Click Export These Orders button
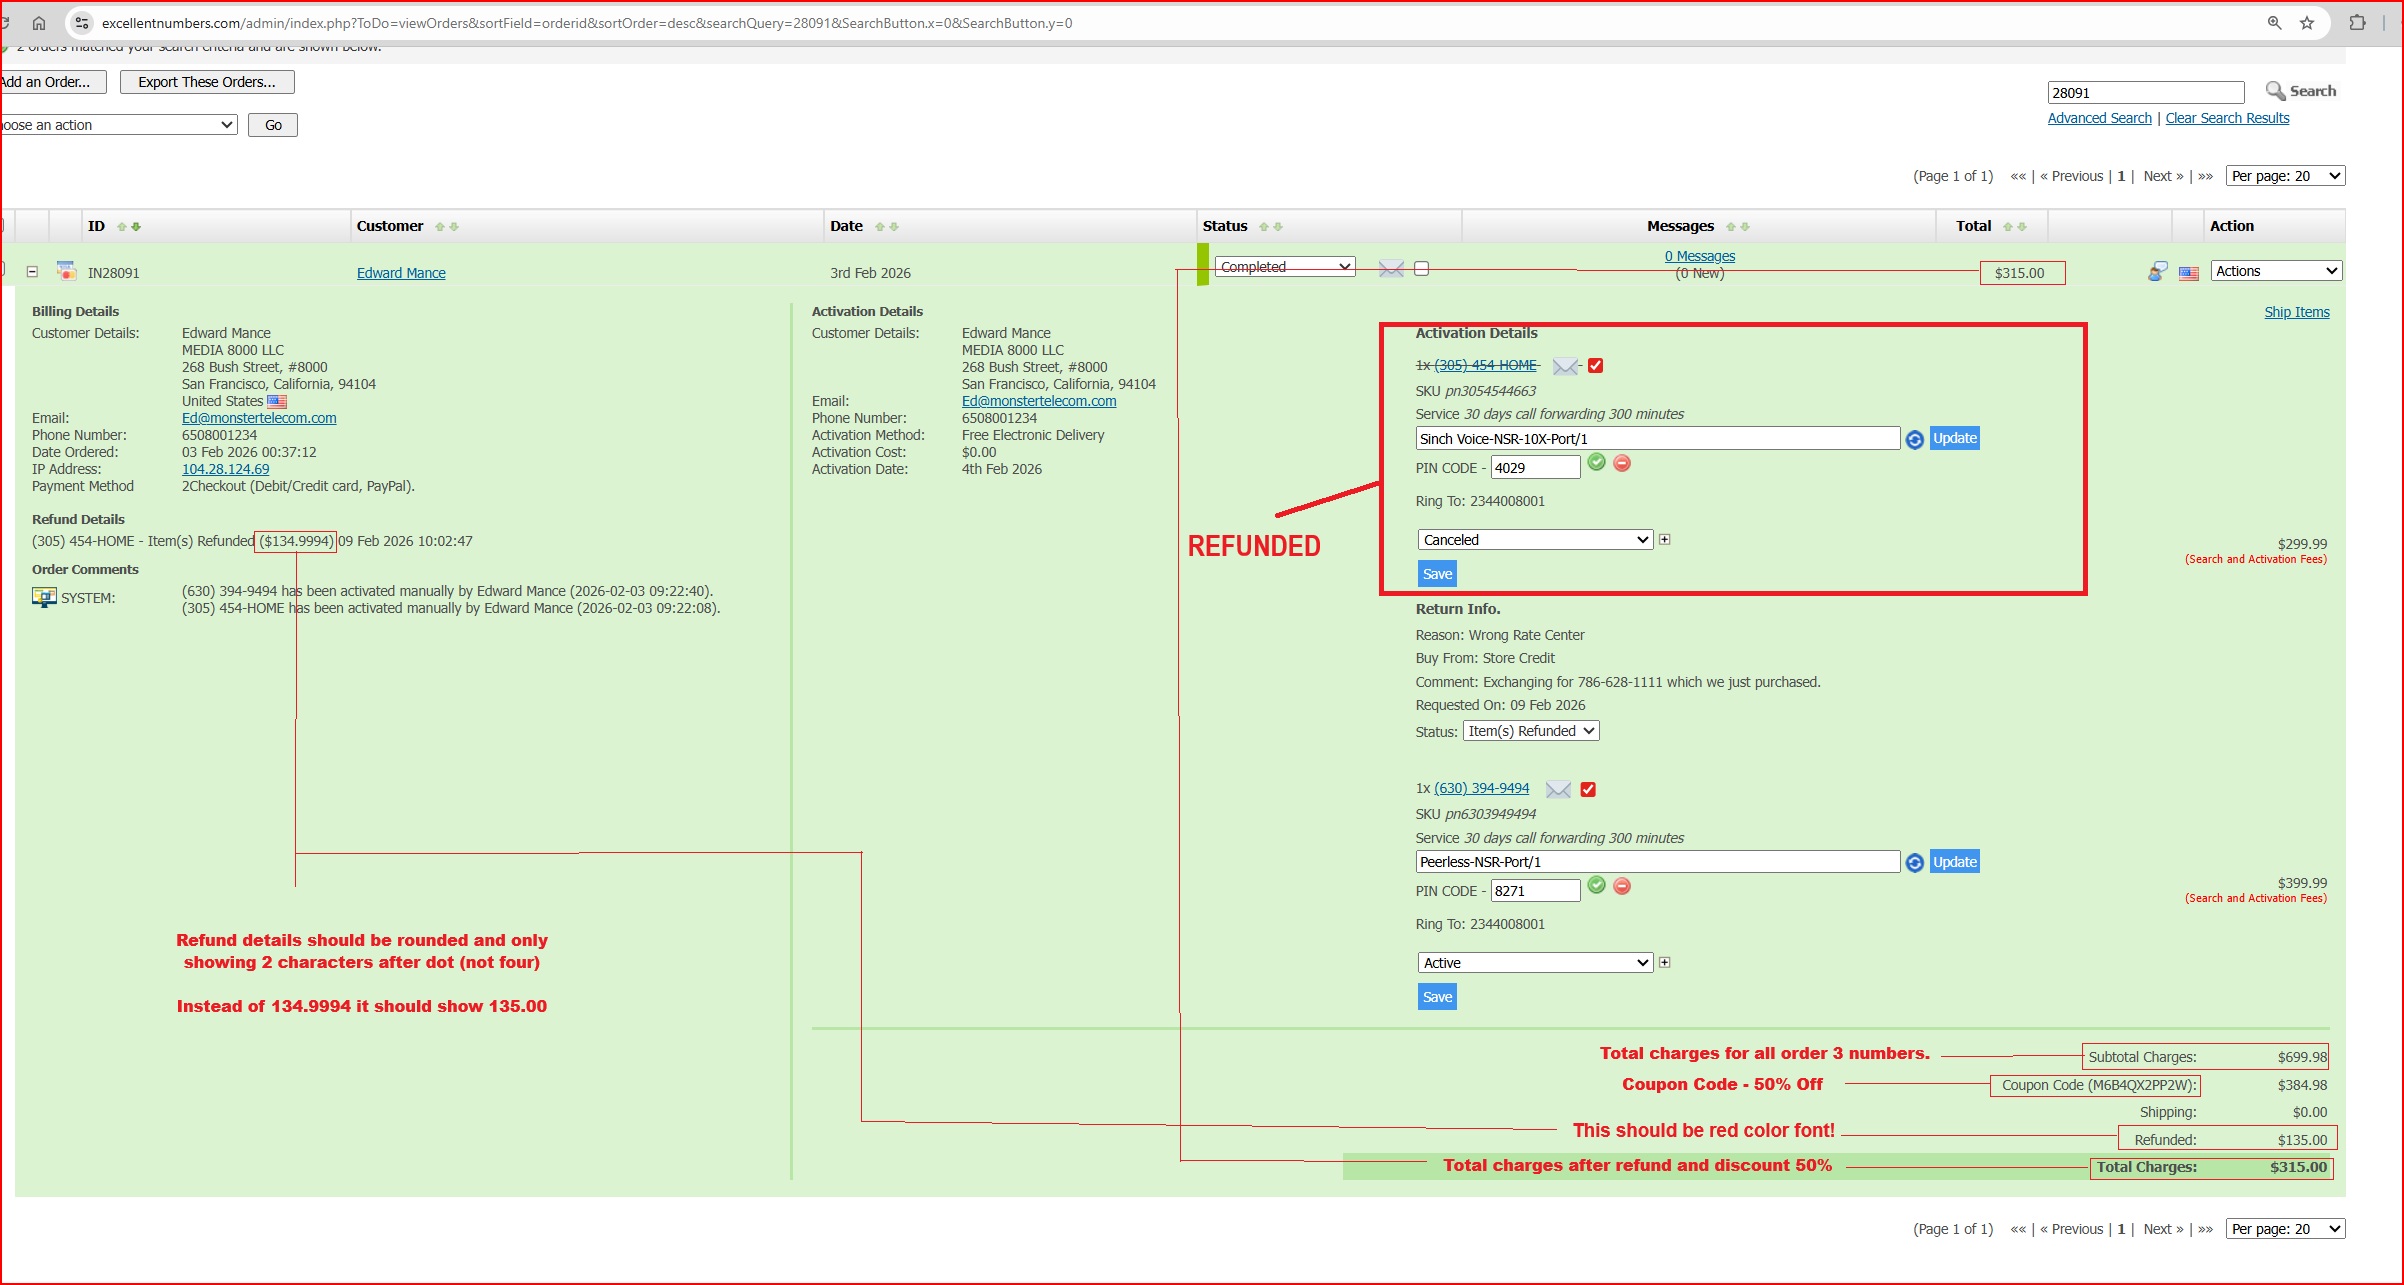 click(x=207, y=82)
